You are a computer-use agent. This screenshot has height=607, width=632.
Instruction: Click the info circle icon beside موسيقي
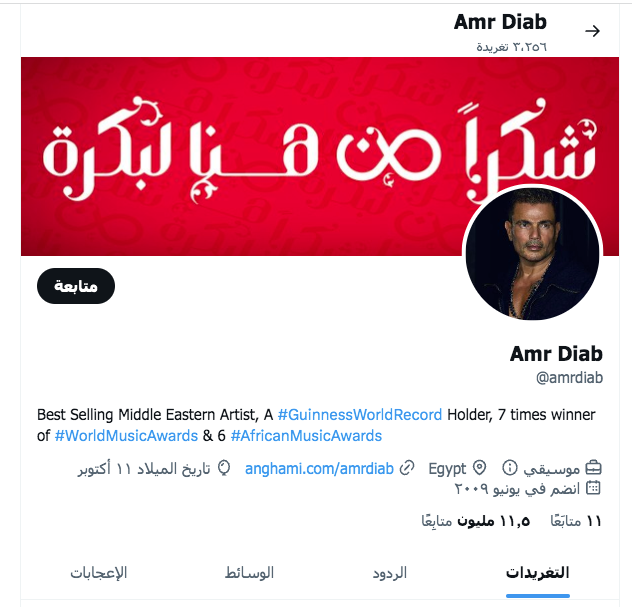(509, 468)
